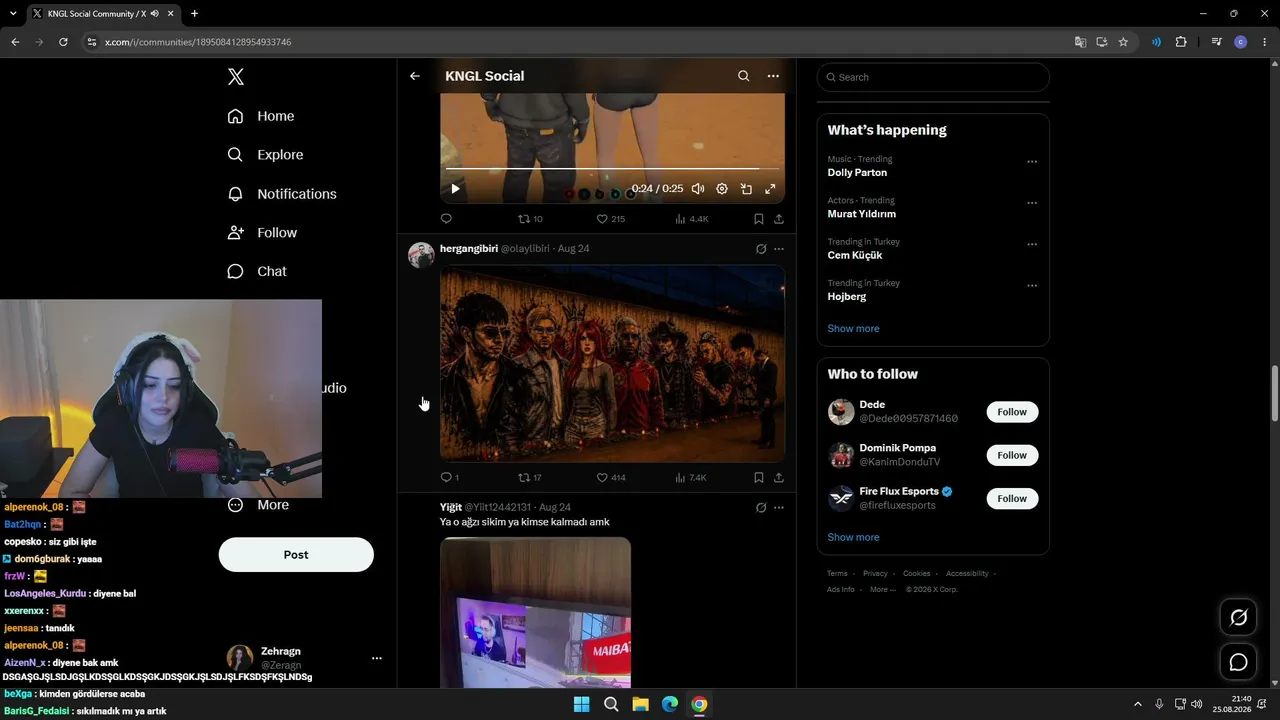Open the Privacy footer link

tap(875, 574)
